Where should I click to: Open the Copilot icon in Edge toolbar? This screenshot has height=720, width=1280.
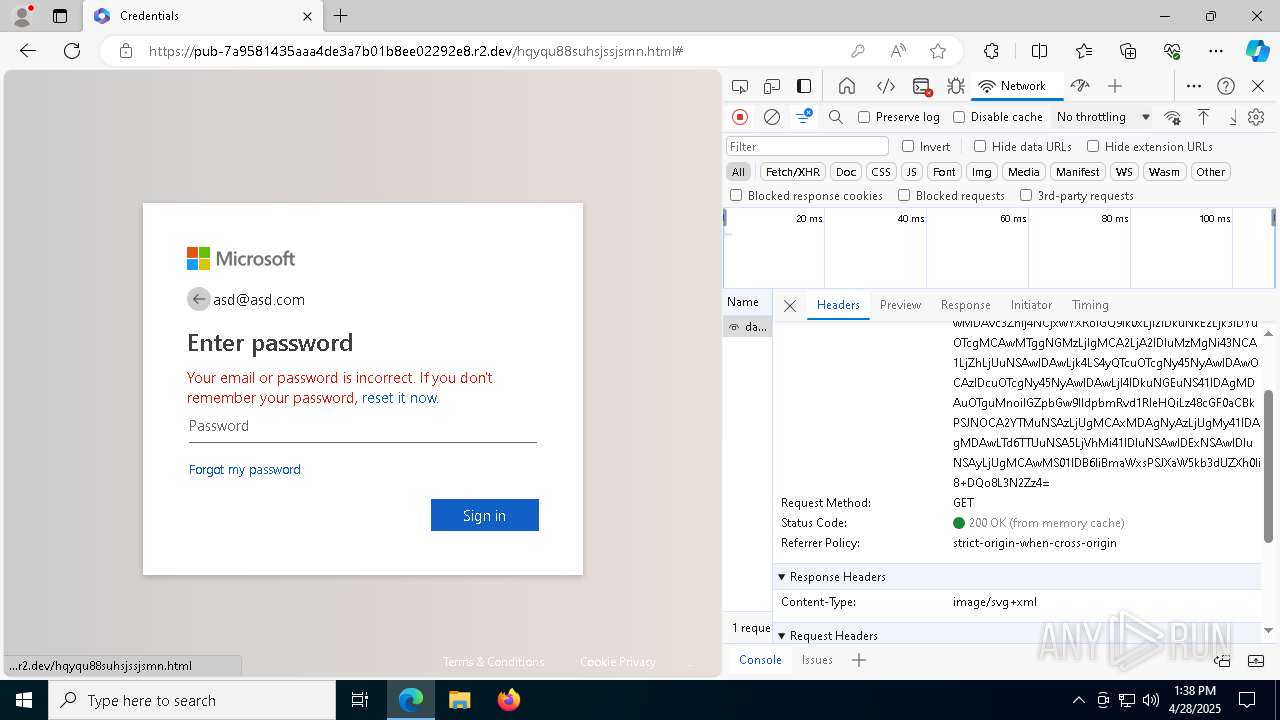pos(1257,51)
